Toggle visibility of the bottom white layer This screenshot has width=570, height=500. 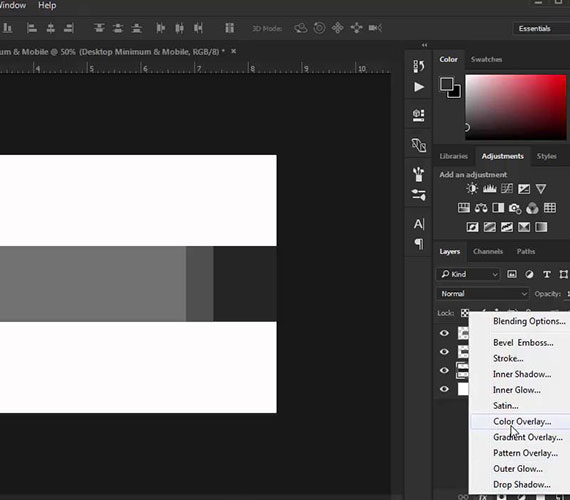444,389
